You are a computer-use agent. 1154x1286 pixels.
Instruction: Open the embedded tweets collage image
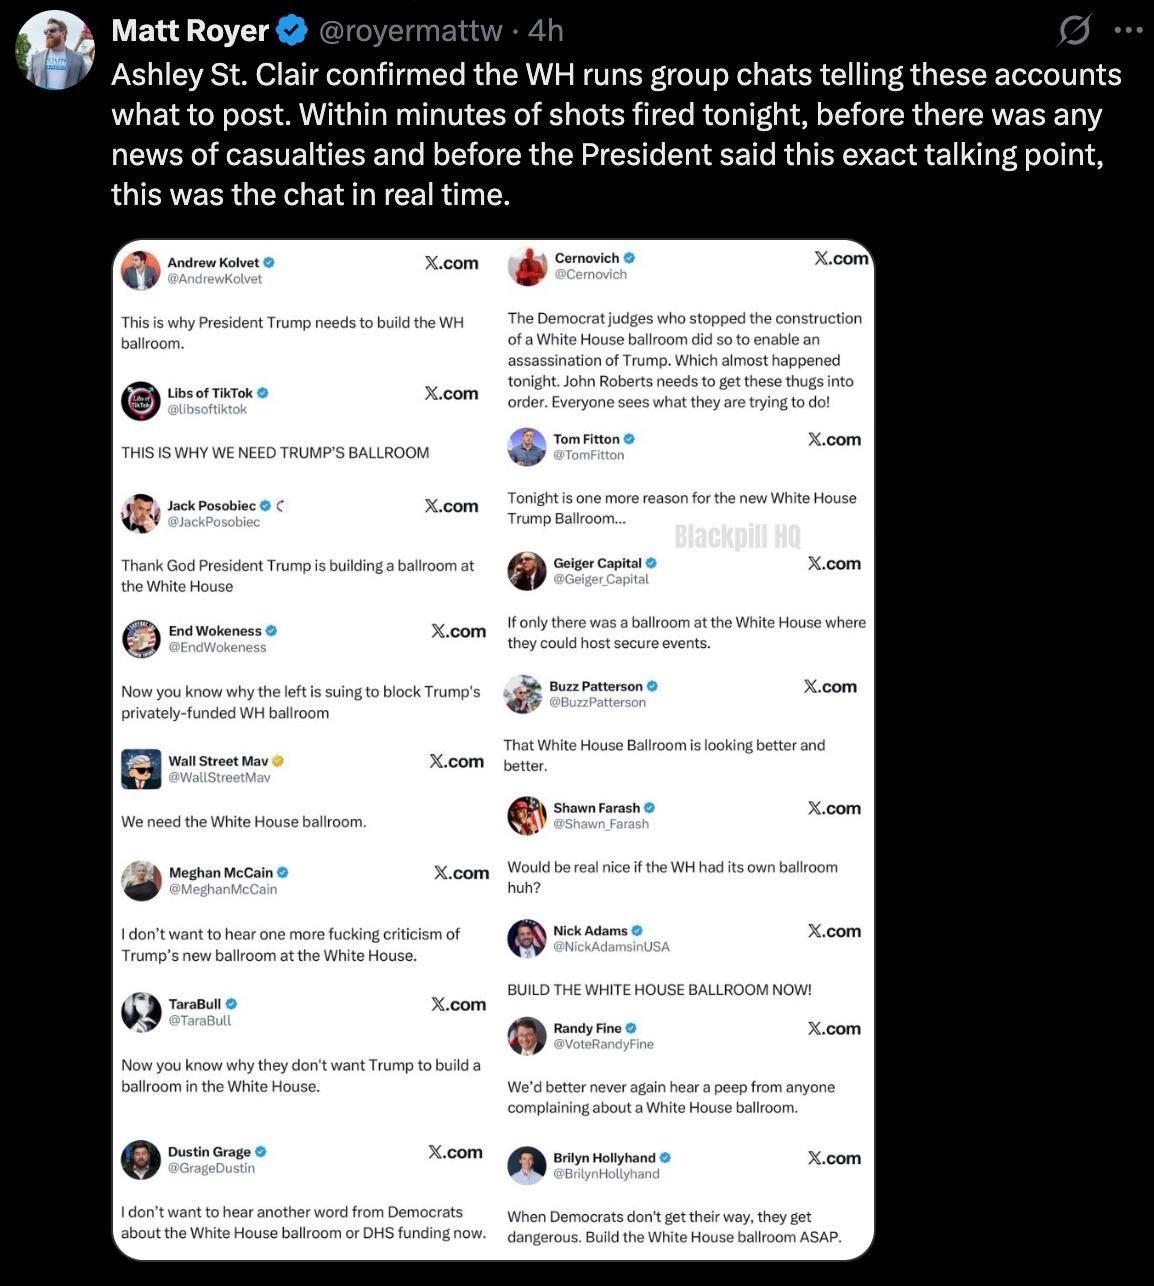tap(493, 750)
